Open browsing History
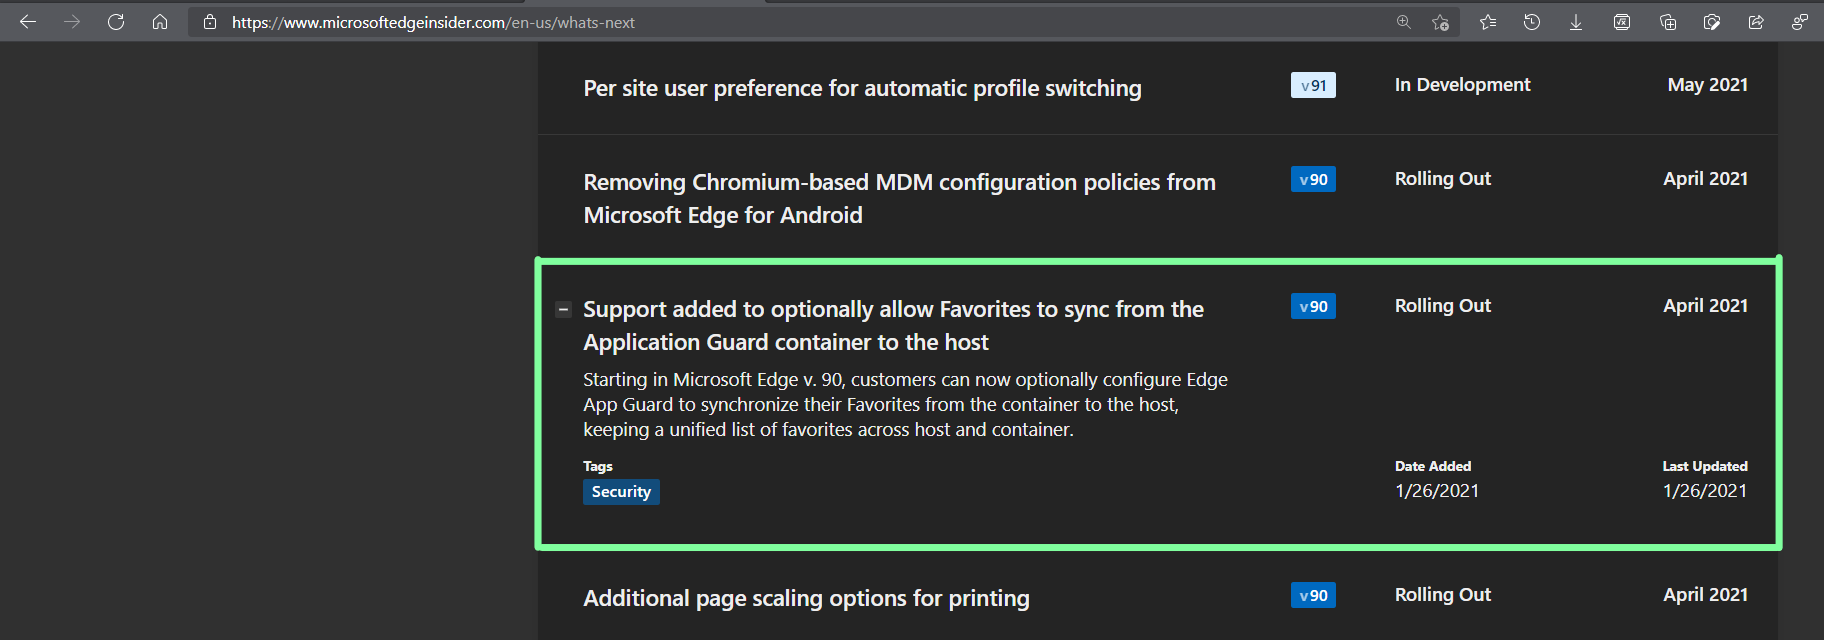The width and height of the screenshot is (1824, 640). pos(1532,22)
